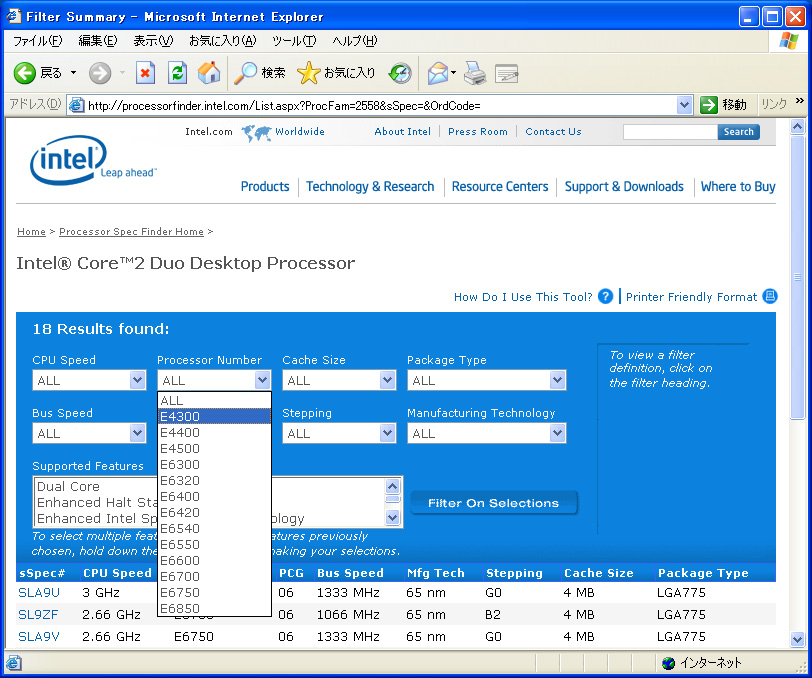Click the Printer Friendly Format icon
The height and width of the screenshot is (678, 812).
[770, 296]
